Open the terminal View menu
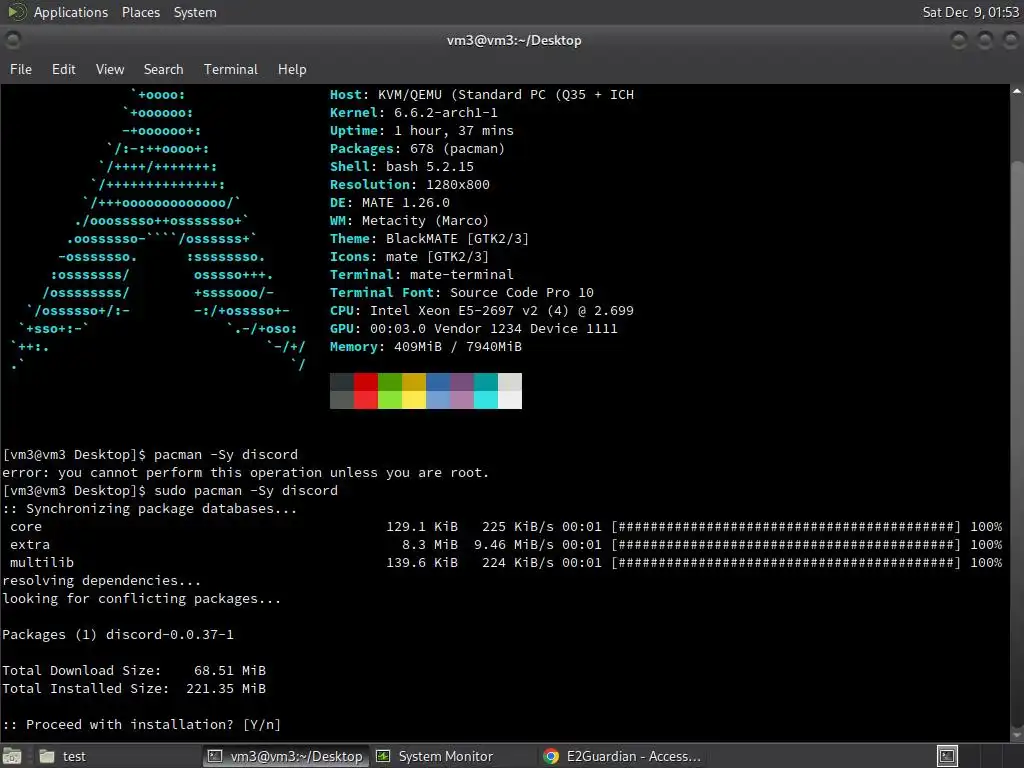The image size is (1024, 768). pyautogui.click(x=110, y=69)
